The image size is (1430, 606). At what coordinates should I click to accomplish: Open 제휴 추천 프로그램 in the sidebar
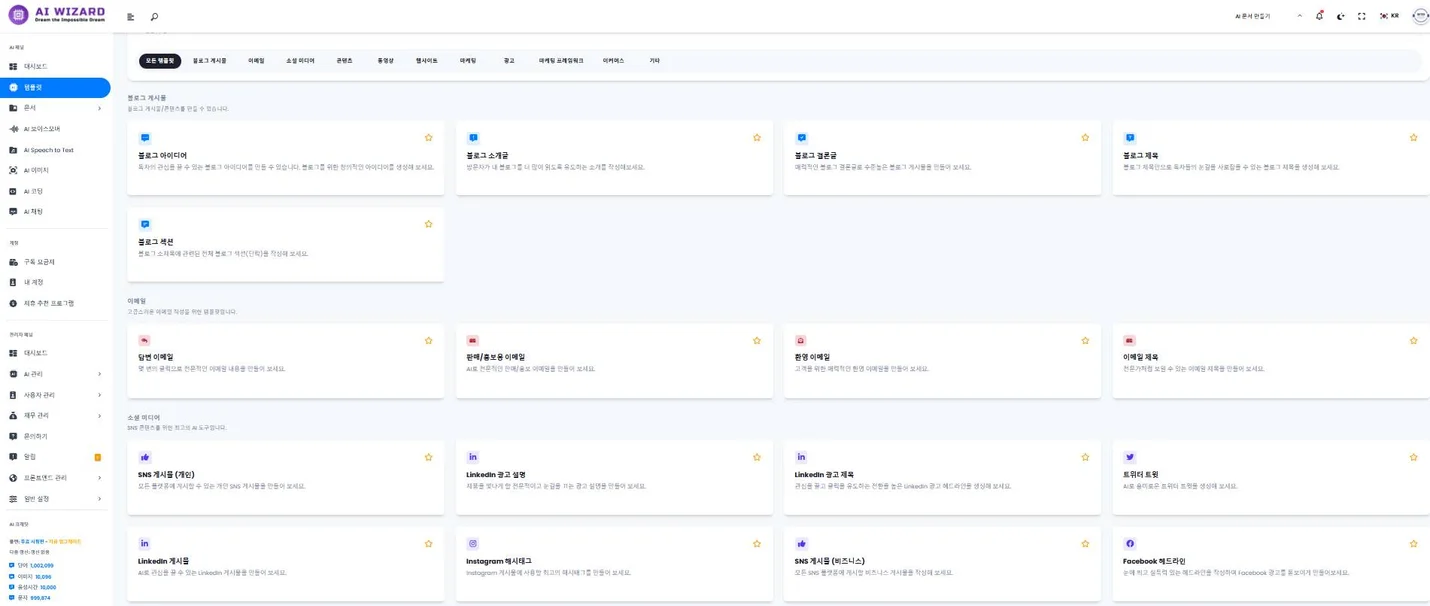[55, 303]
